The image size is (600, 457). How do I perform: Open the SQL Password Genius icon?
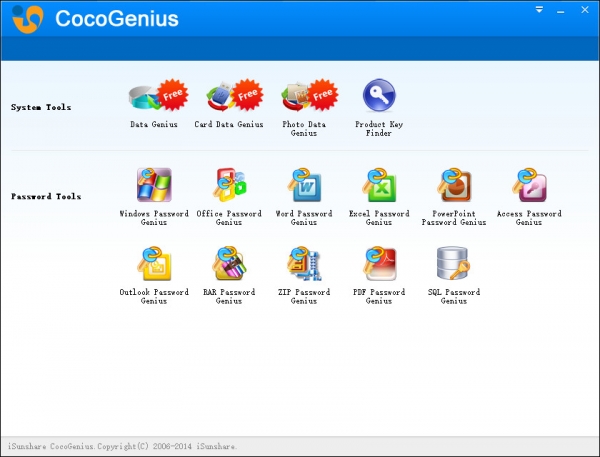pos(453,263)
